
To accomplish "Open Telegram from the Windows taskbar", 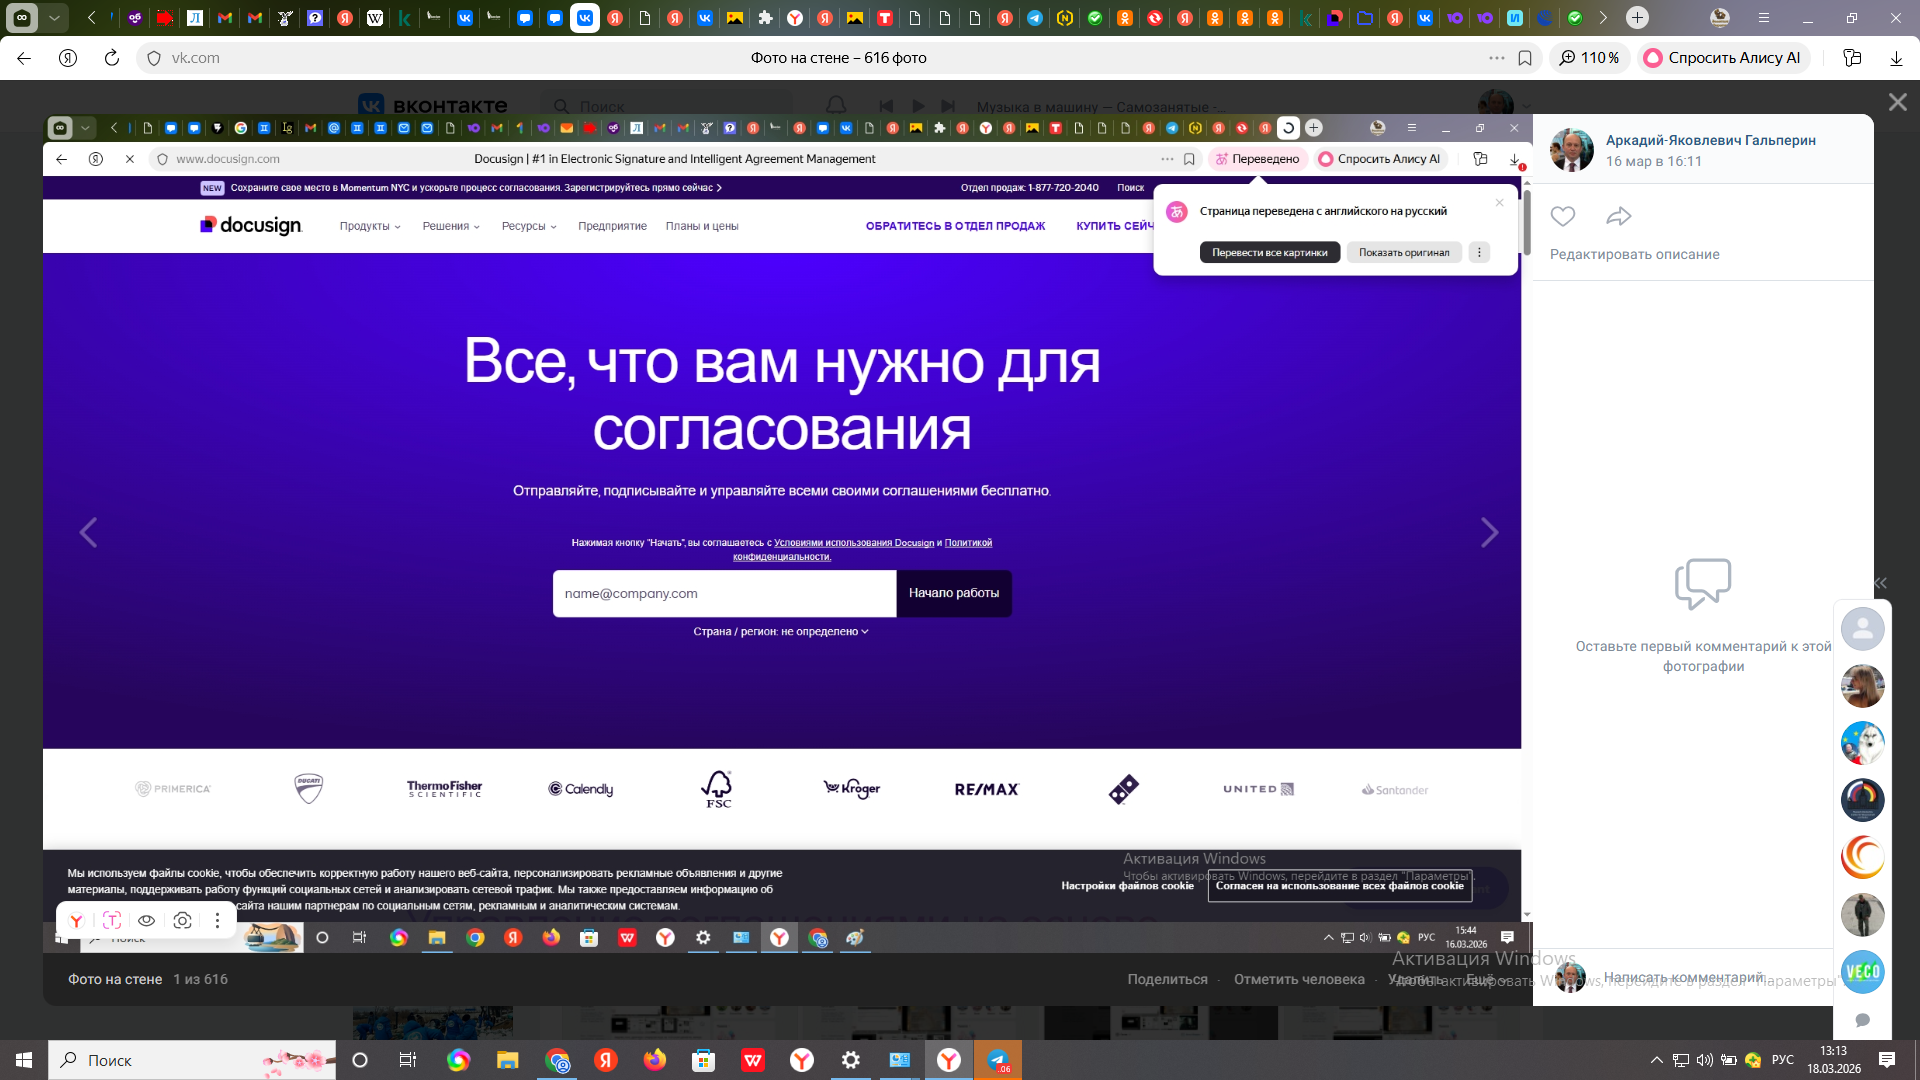I will pyautogui.click(x=998, y=1060).
